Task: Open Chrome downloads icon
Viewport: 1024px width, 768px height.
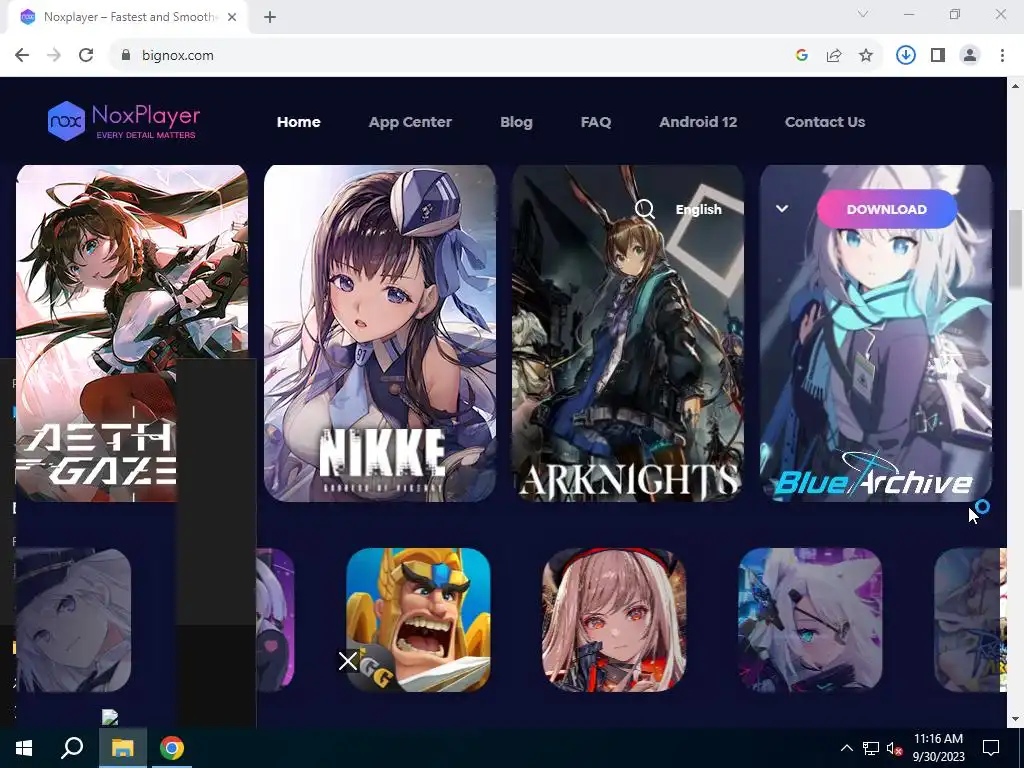Action: 906,56
